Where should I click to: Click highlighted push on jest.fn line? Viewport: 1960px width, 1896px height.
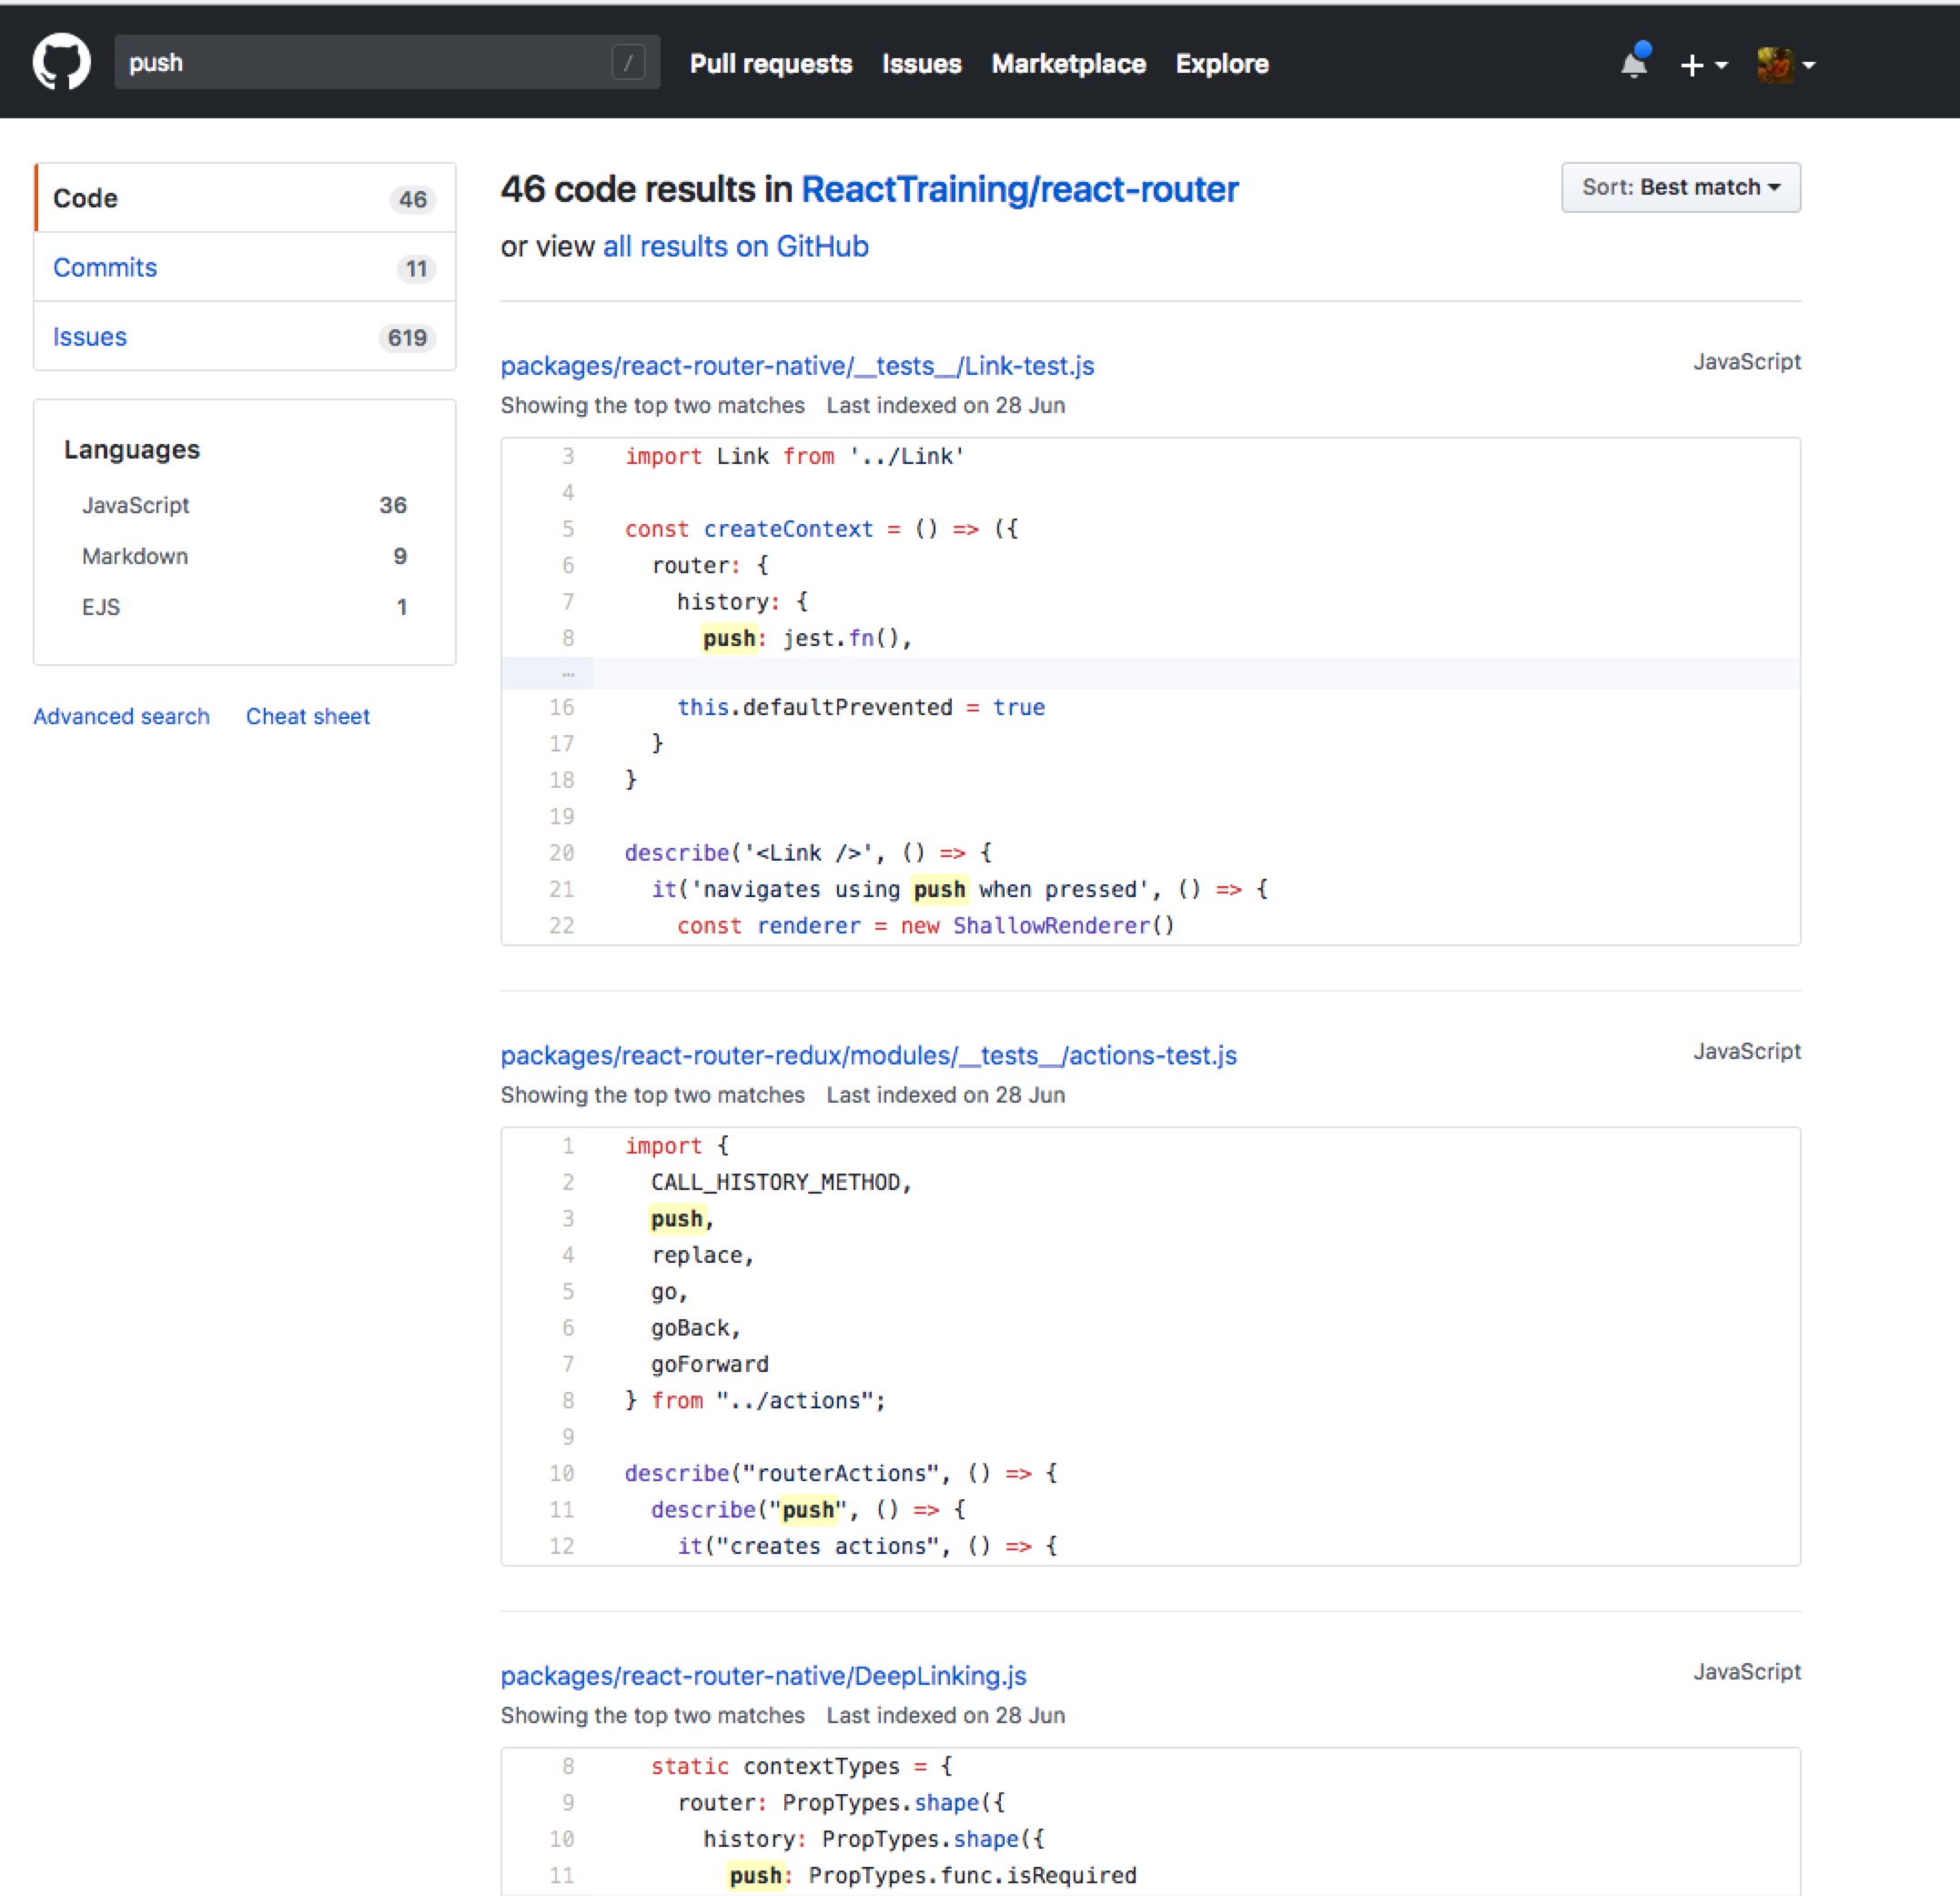[x=728, y=638]
